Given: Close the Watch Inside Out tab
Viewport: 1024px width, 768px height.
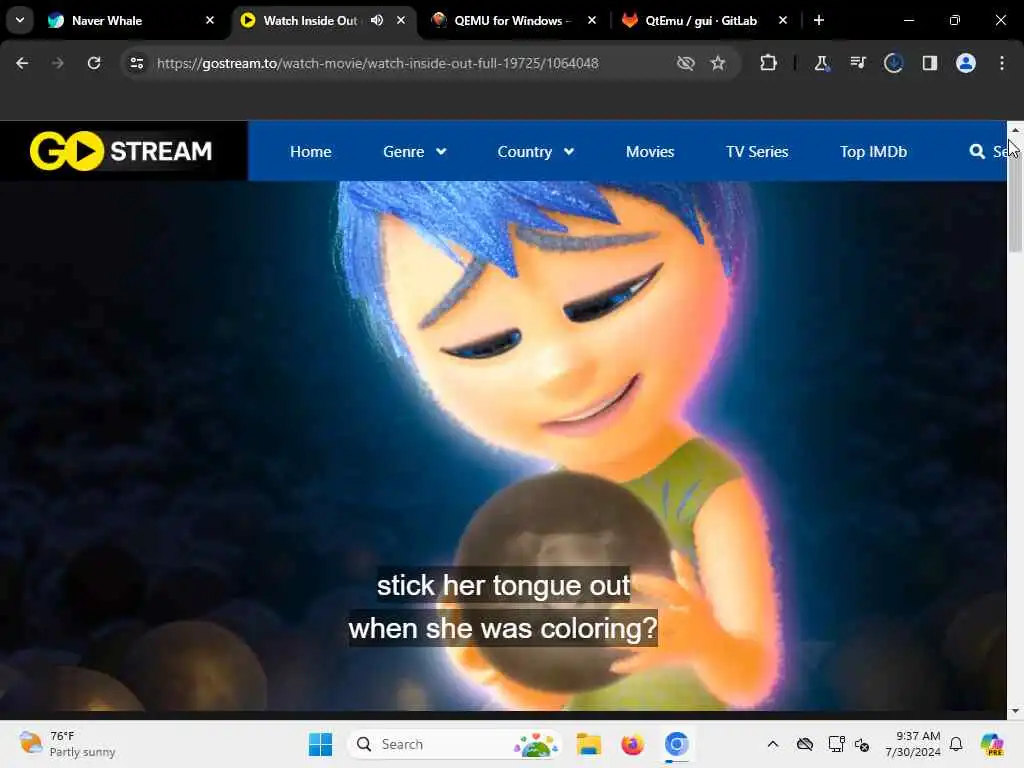Looking at the screenshot, I should pos(401,20).
